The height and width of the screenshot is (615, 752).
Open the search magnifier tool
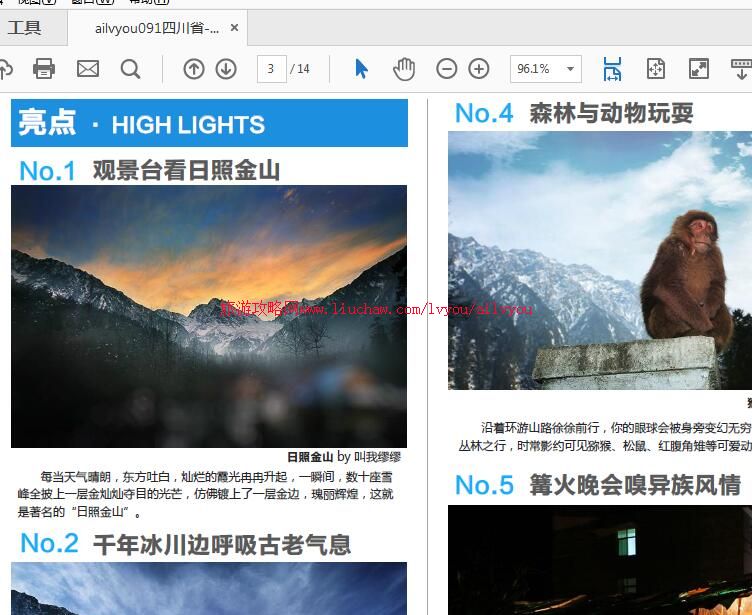(x=131, y=68)
